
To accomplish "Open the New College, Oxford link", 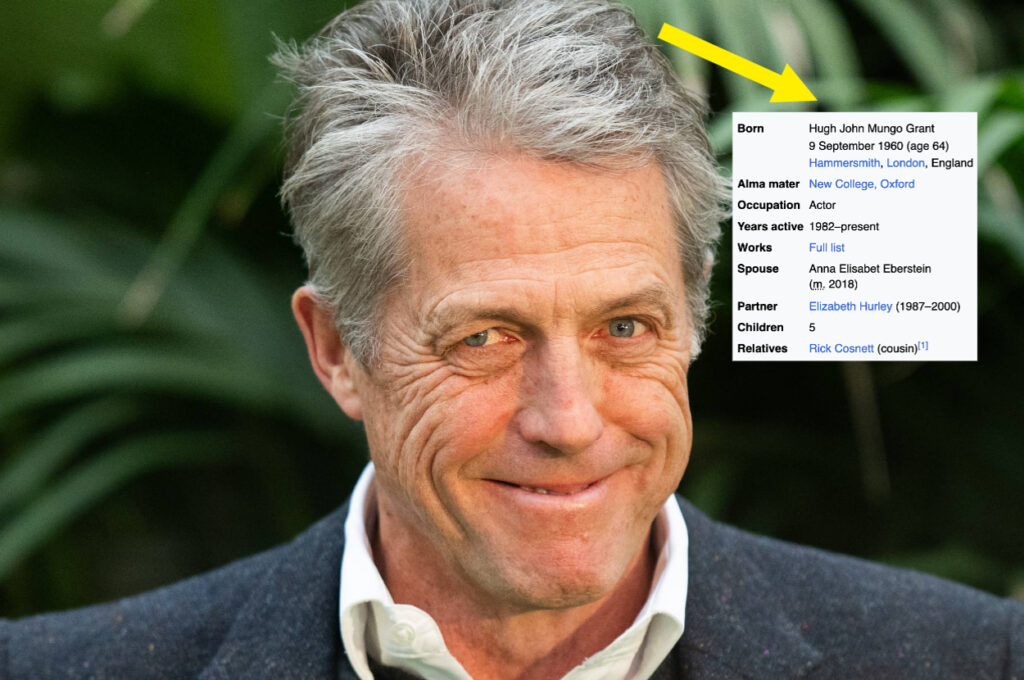I will pyautogui.click(x=861, y=184).
